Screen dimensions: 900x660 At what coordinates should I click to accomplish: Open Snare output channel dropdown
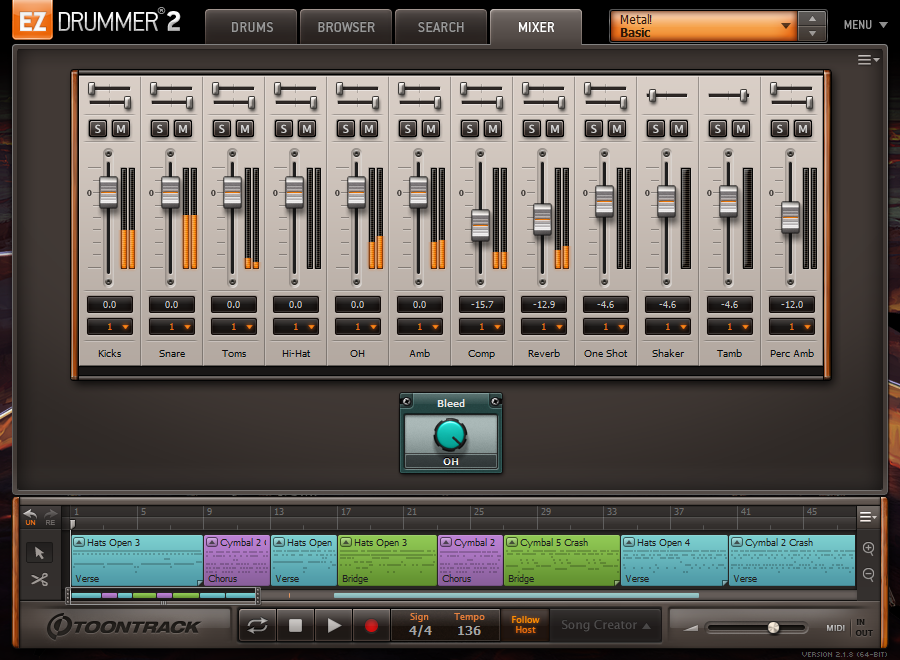pyautogui.click(x=172, y=327)
